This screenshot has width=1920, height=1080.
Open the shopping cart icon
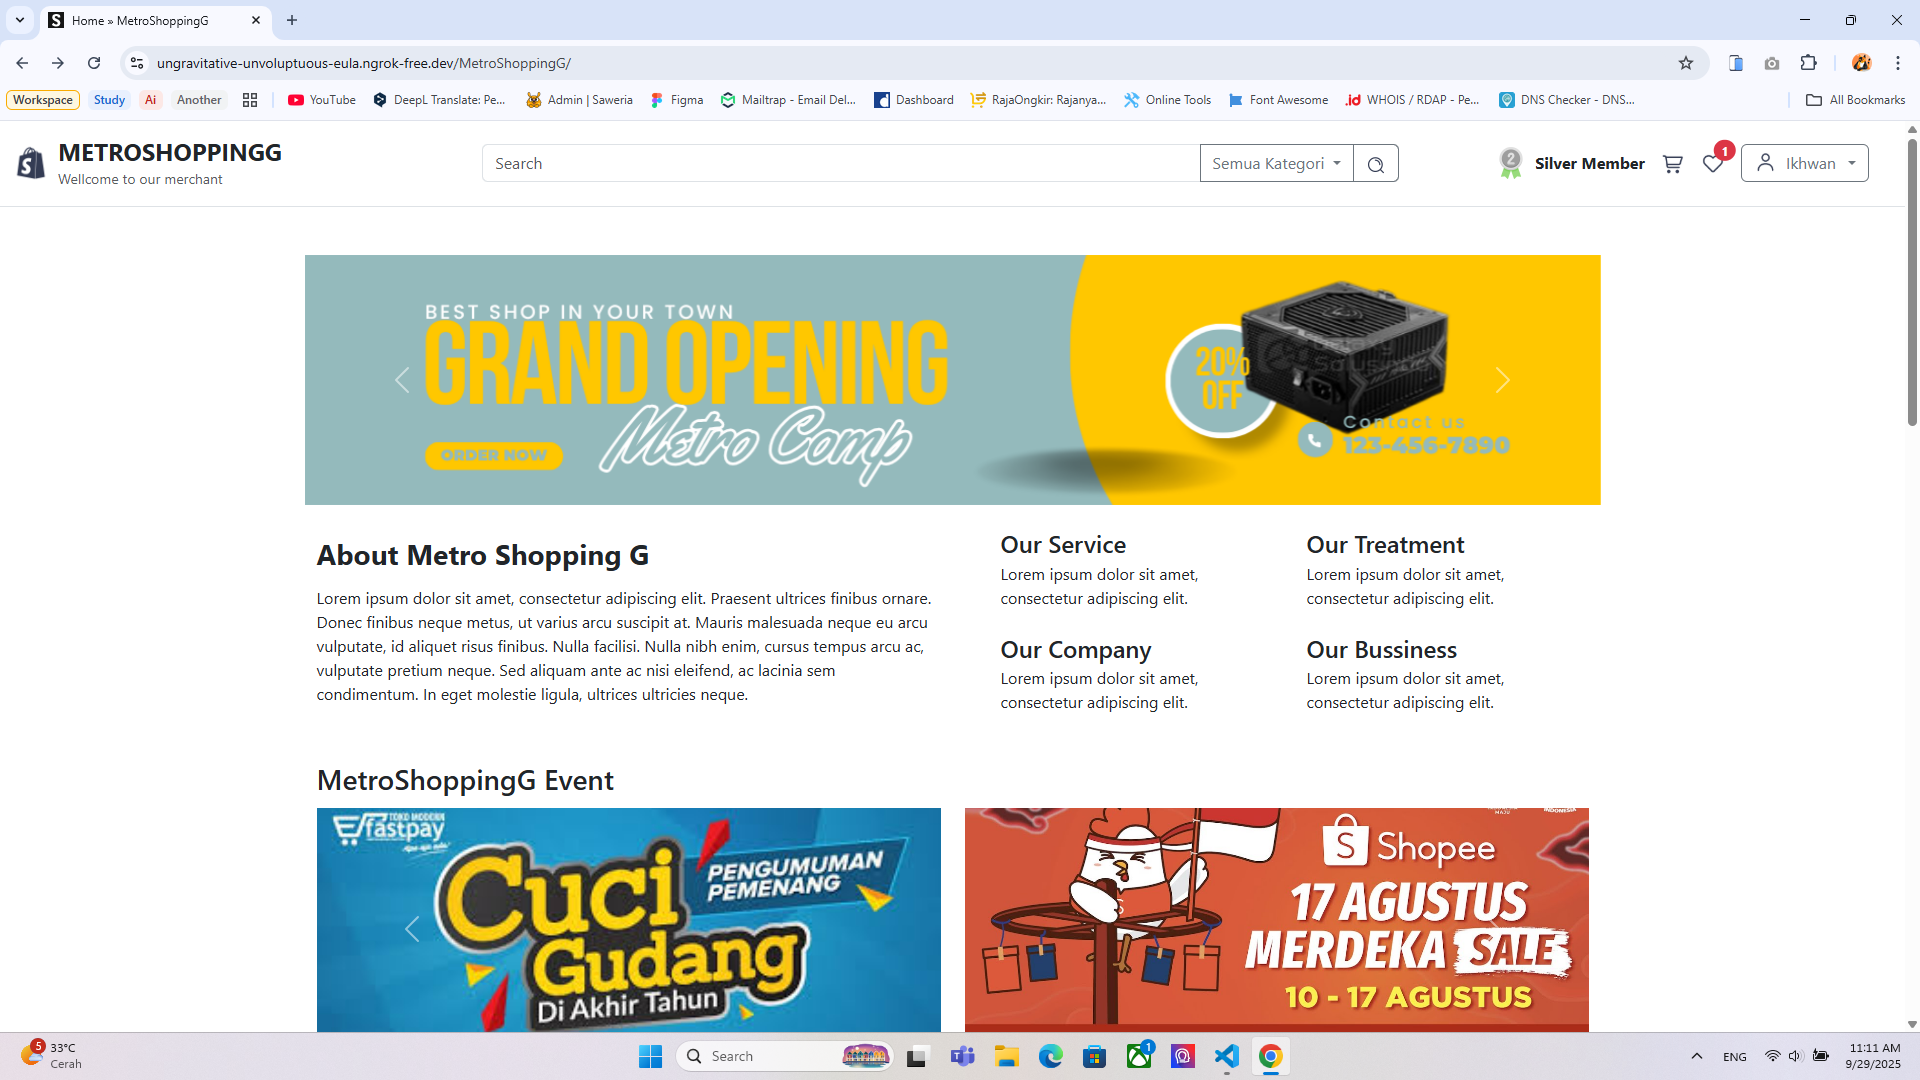1672,164
